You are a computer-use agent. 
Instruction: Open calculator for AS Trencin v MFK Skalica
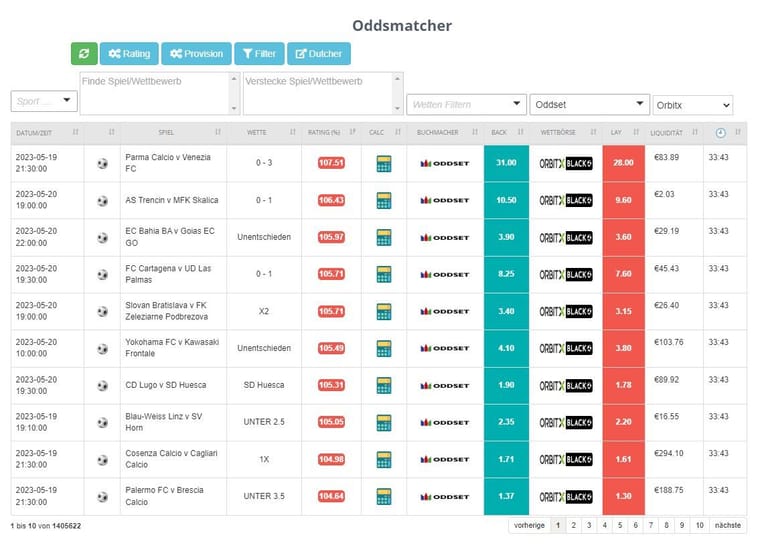pyautogui.click(x=384, y=200)
